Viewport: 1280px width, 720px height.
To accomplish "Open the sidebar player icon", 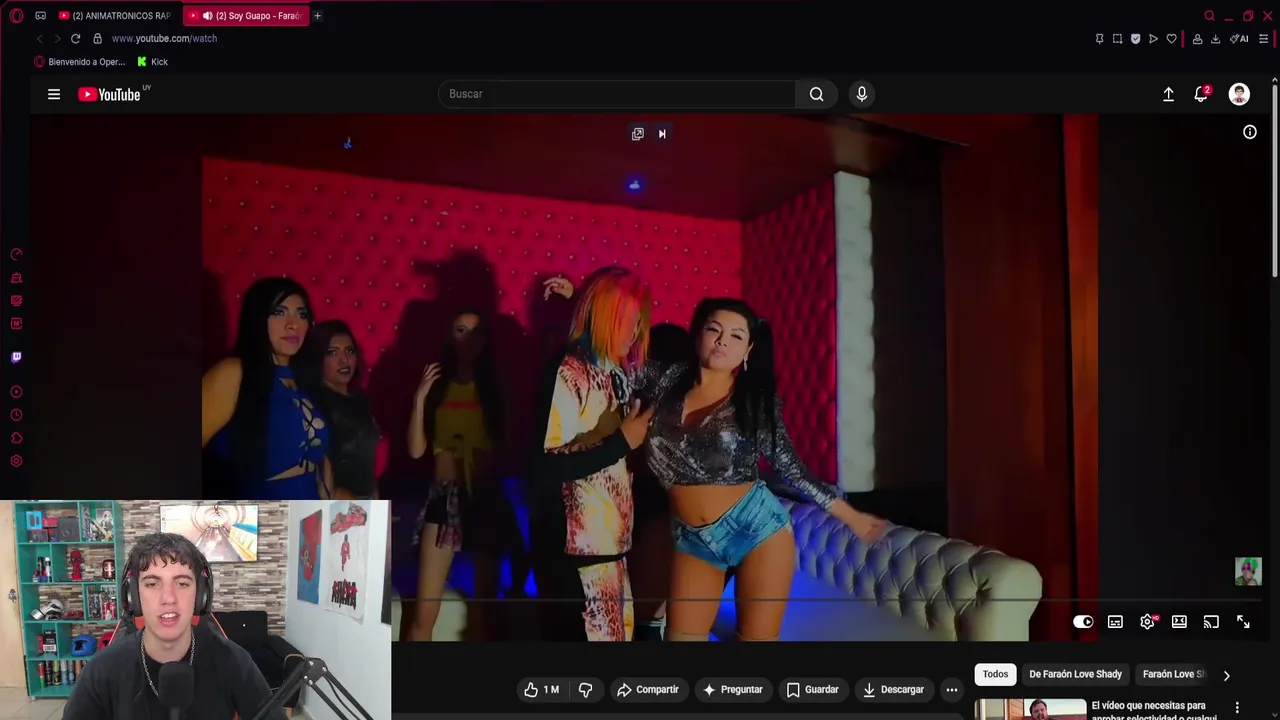I will 16,392.
